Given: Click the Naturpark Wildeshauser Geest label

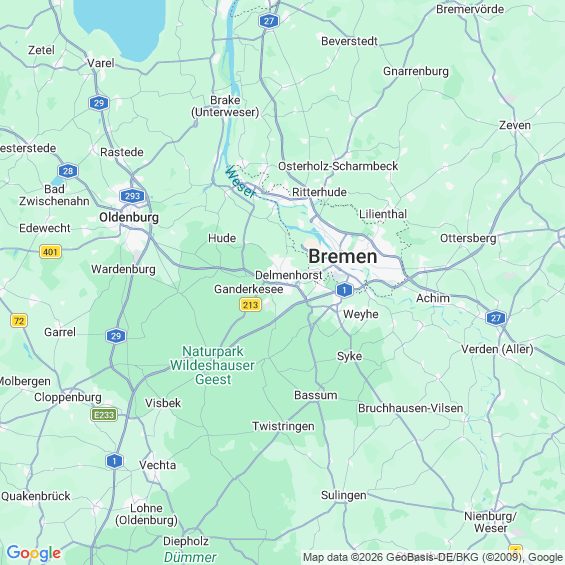Looking at the screenshot, I should click(213, 365).
